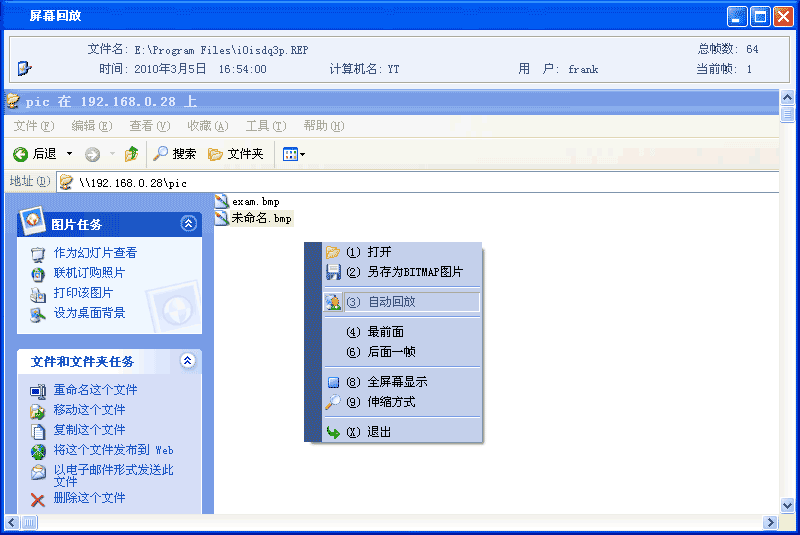Click the green arrow 退出 icon

(x=334, y=432)
